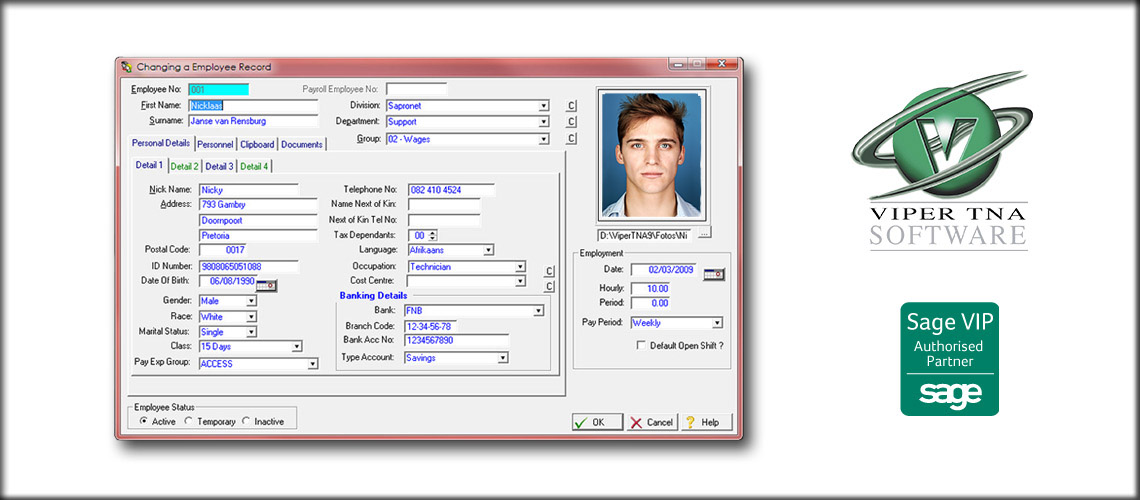Open the Language dropdown
The width and height of the screenshot is (1140, 500).
[489, 250]
